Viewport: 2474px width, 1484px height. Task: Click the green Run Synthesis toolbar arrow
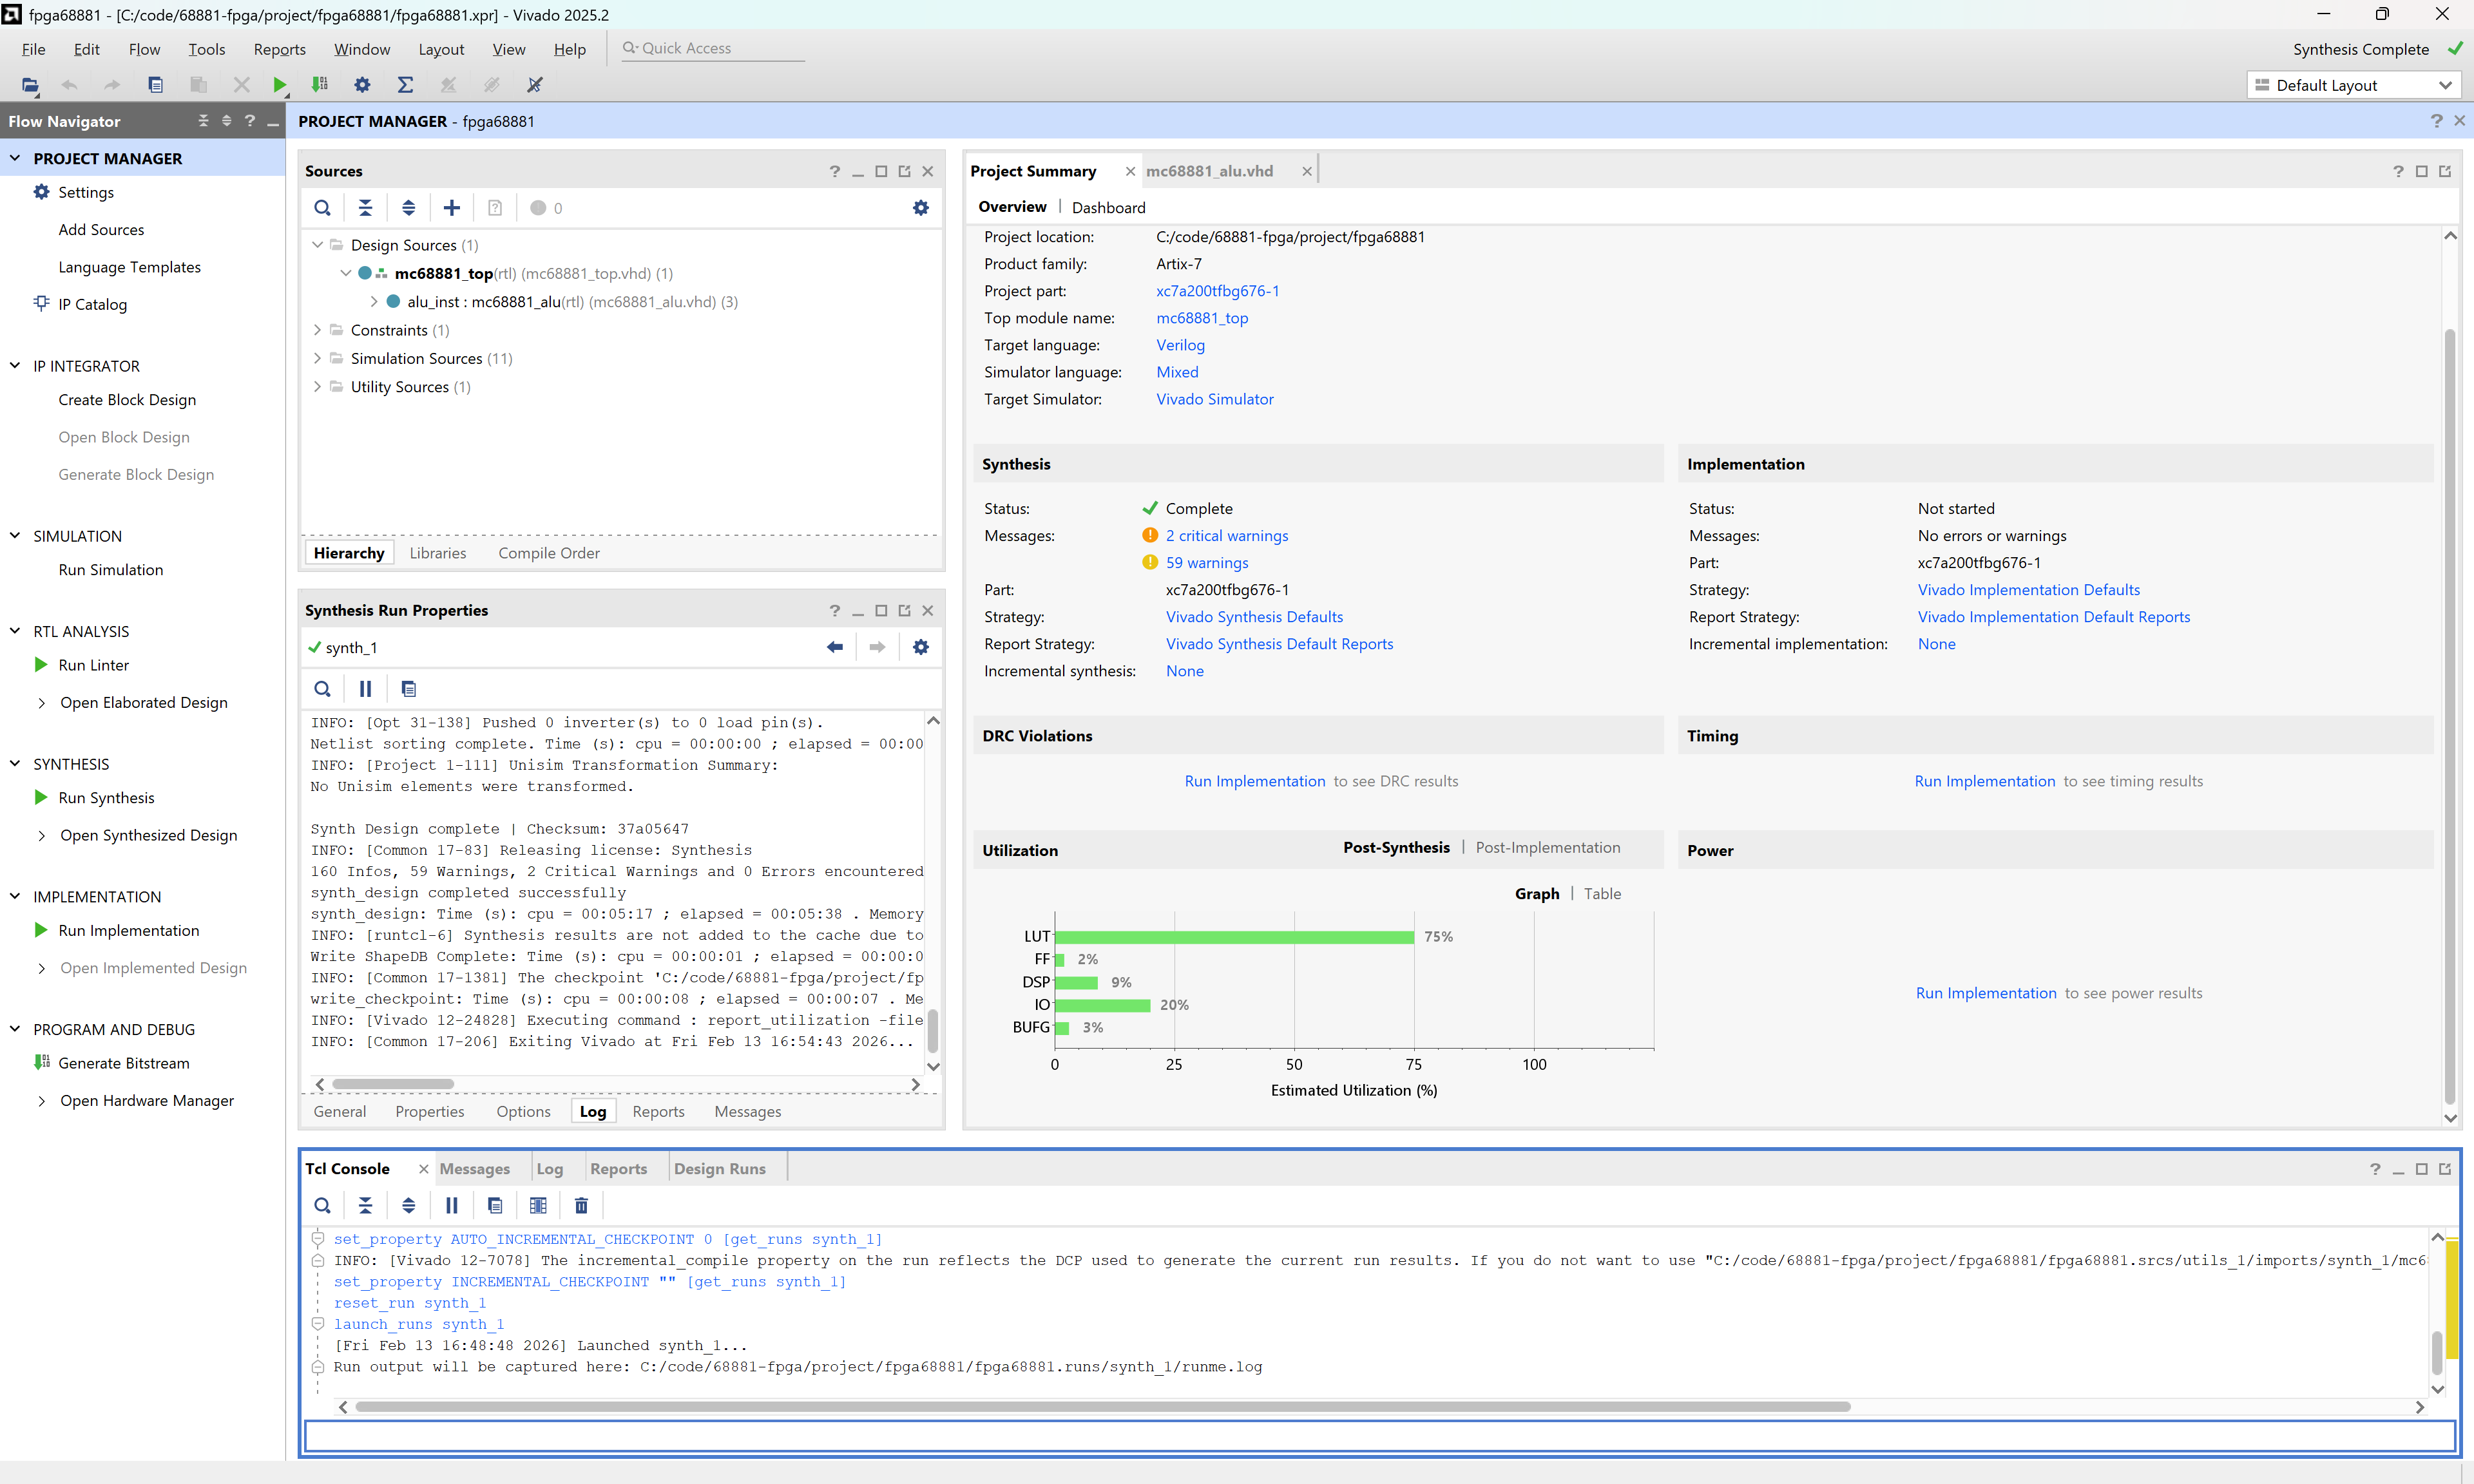tap(279, 85)
